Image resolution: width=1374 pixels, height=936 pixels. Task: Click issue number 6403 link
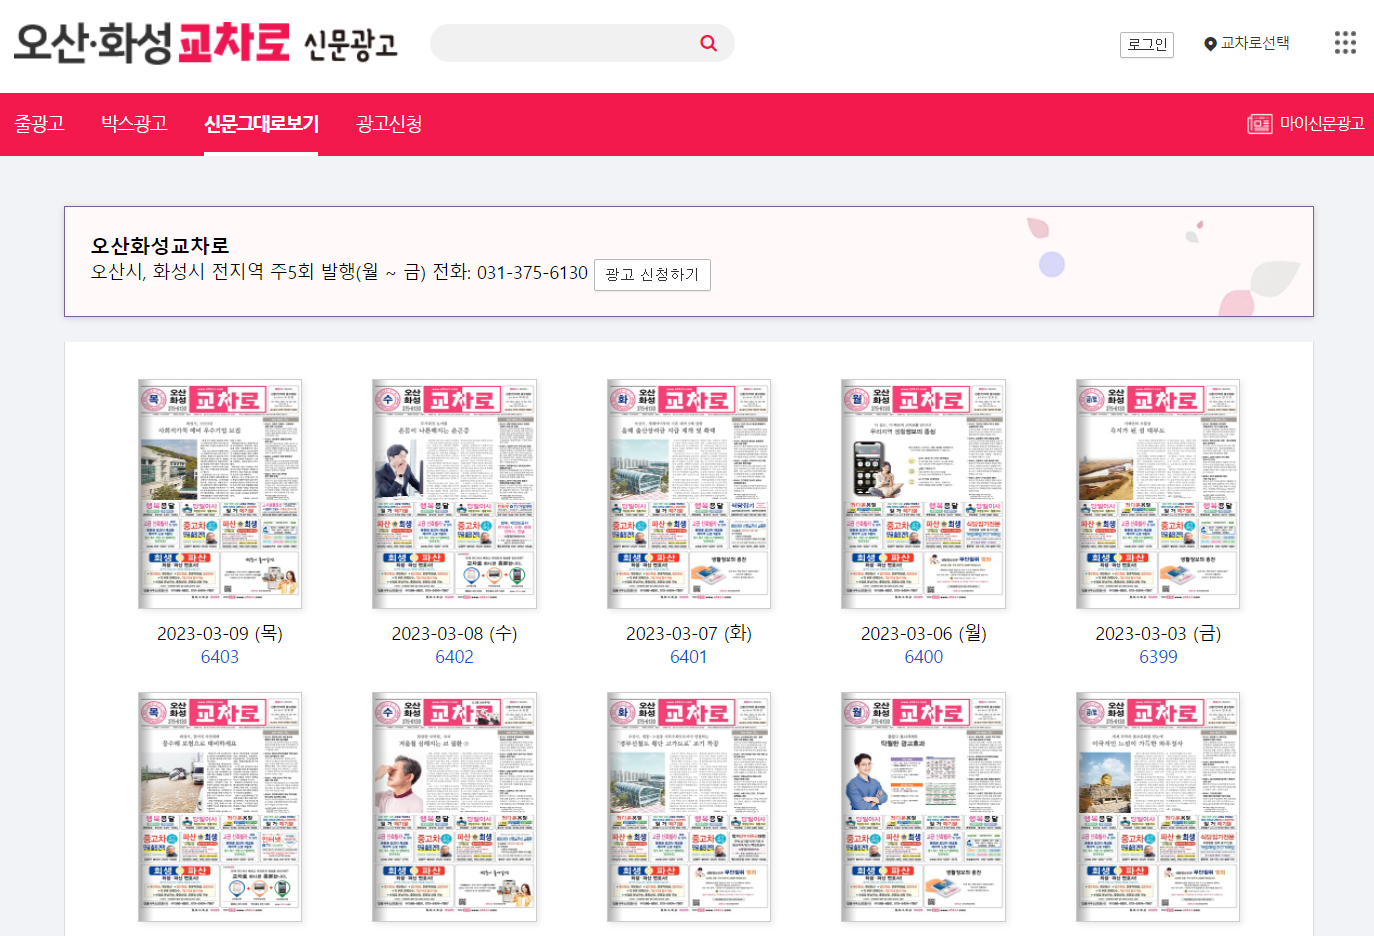[220, 657]
